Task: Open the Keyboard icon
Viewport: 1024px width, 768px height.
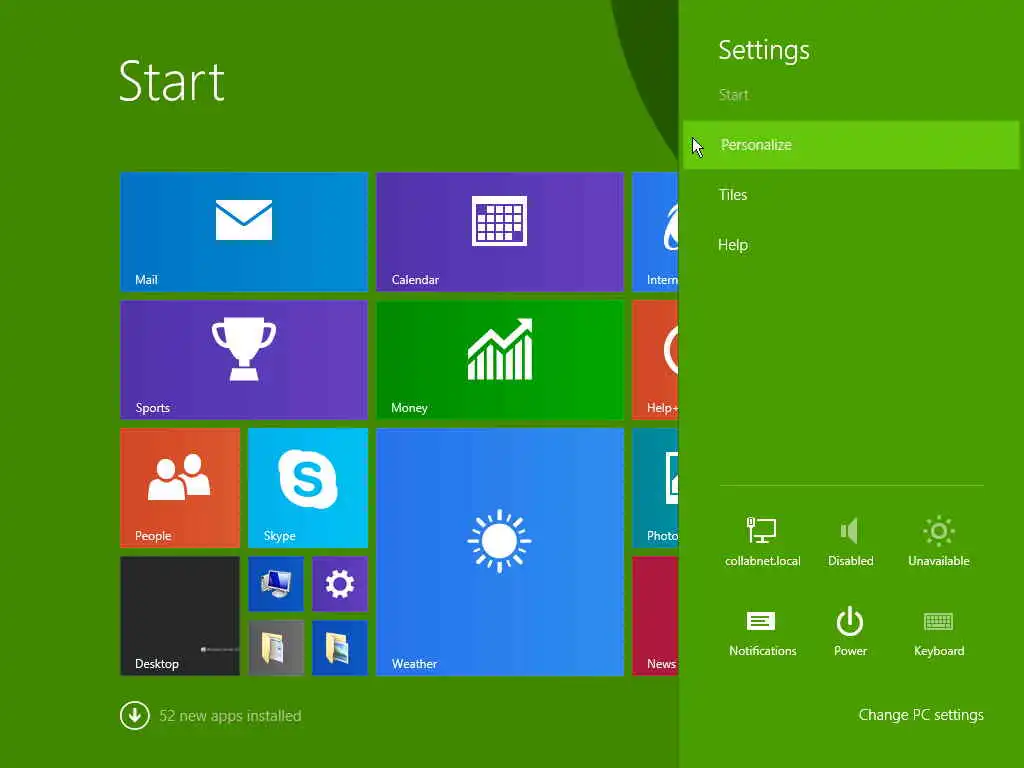Action: tap(938, 632)
